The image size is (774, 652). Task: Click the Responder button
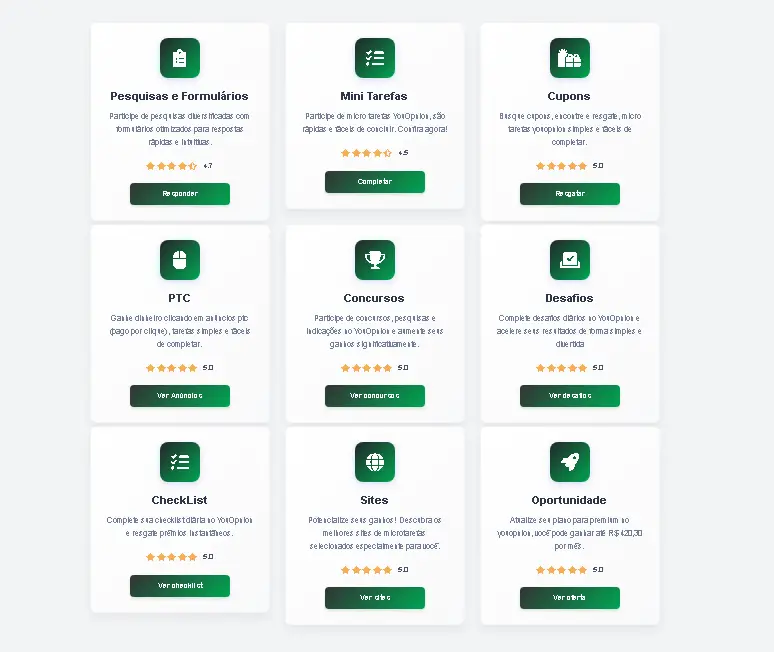coord(180,193)
